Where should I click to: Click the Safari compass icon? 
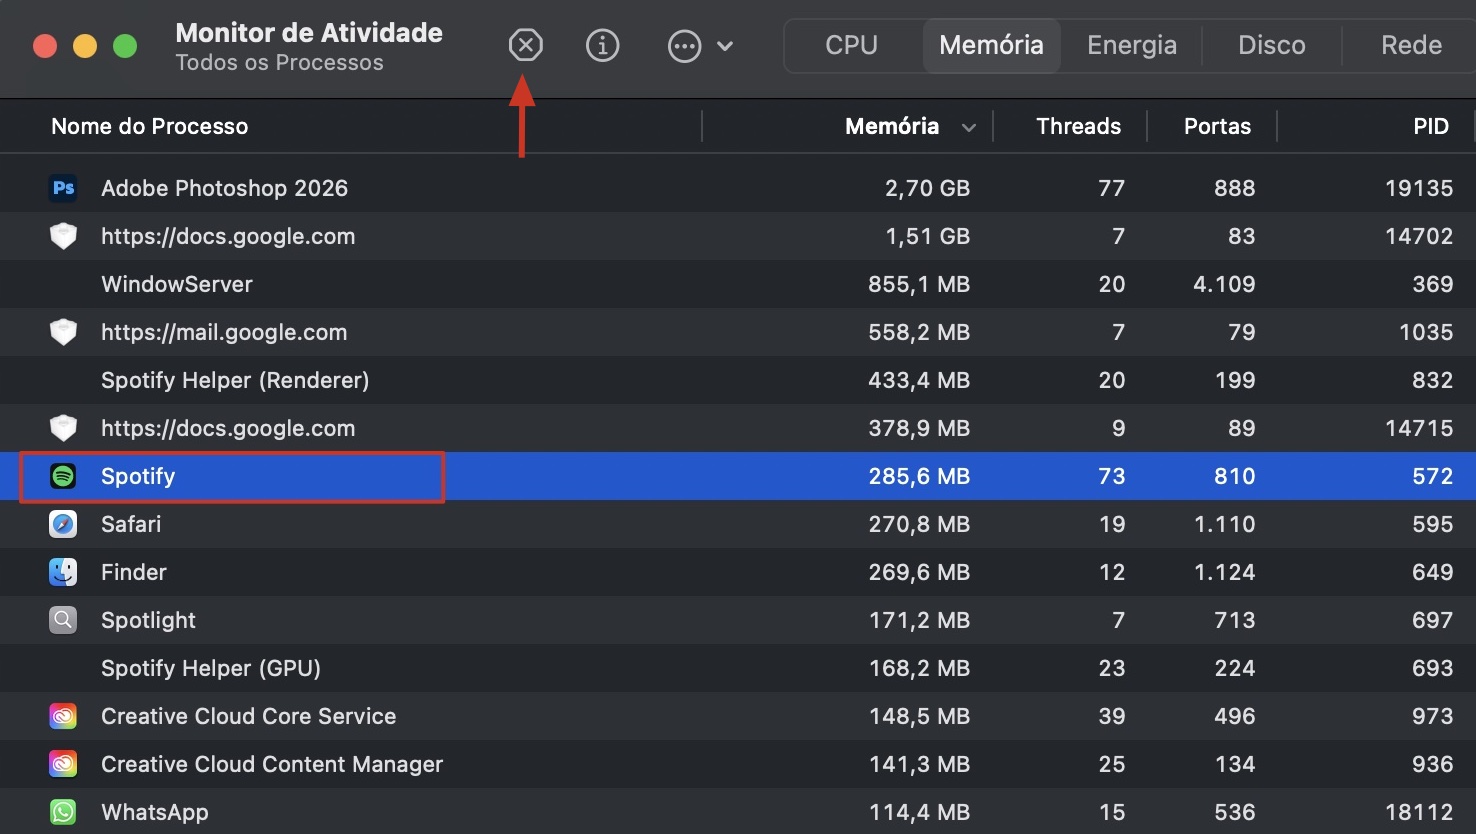coord(62,524)
